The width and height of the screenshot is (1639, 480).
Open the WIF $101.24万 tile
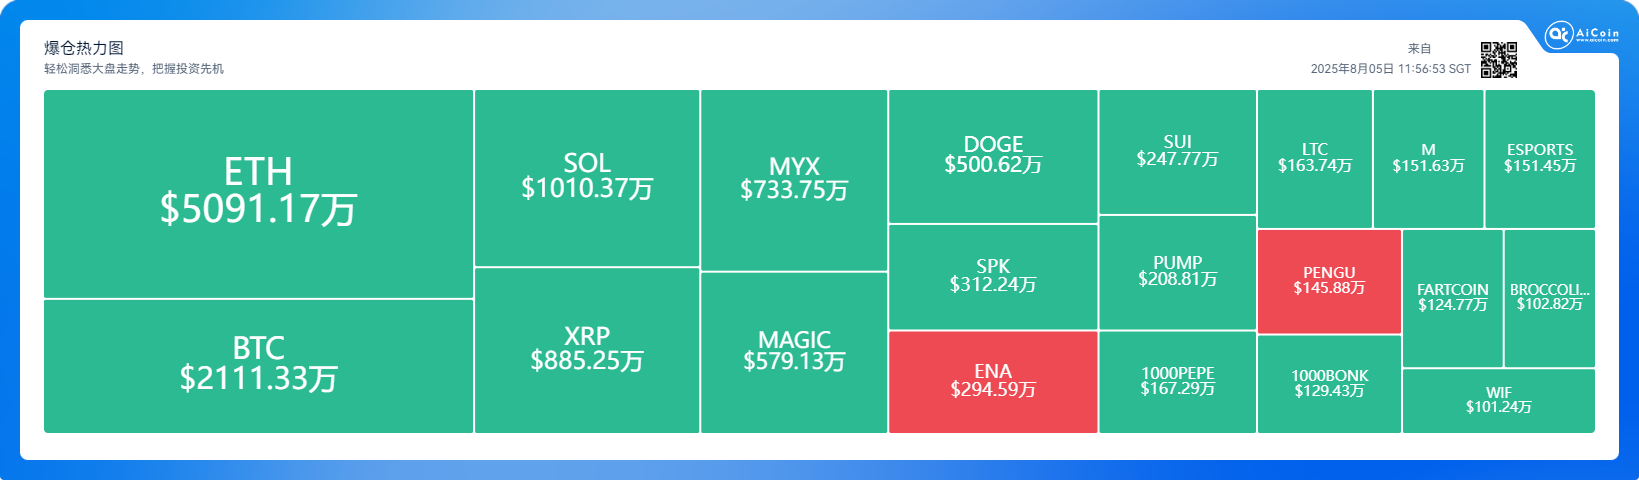pyautogui.click(x=1498, y=400)
